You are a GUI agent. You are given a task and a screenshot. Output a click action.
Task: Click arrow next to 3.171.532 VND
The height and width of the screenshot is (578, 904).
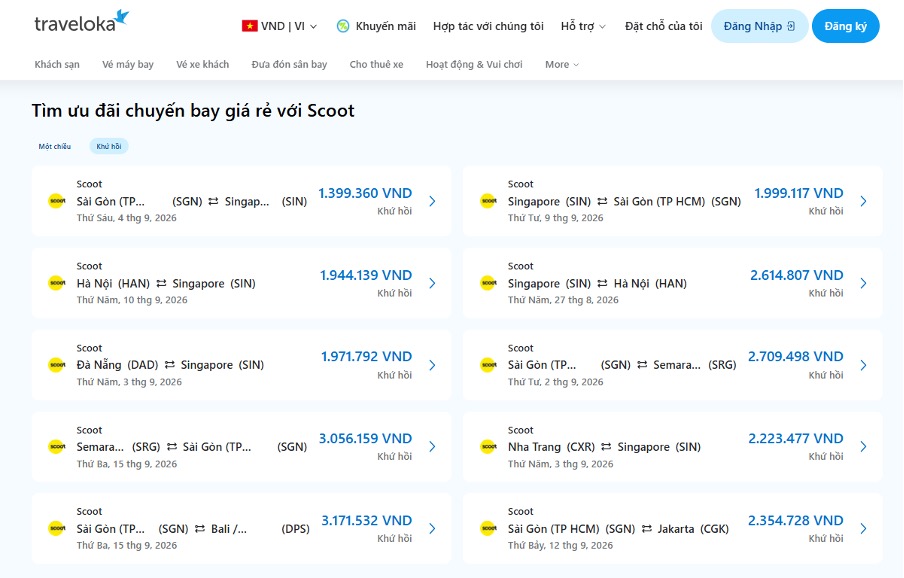432,528
